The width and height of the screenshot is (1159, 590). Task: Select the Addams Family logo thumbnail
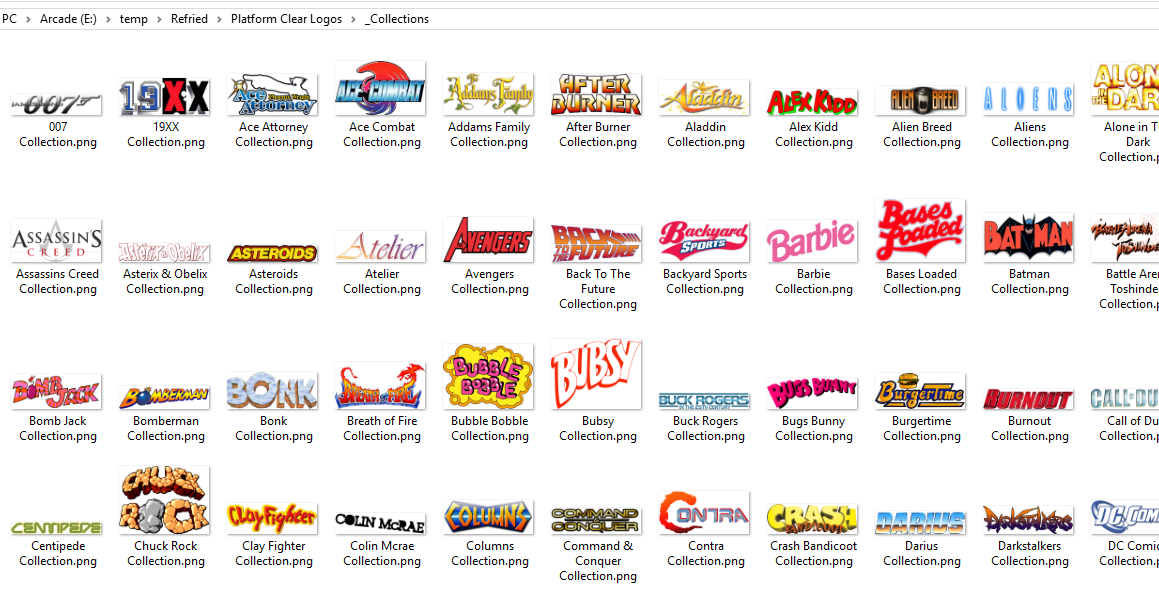488,93
